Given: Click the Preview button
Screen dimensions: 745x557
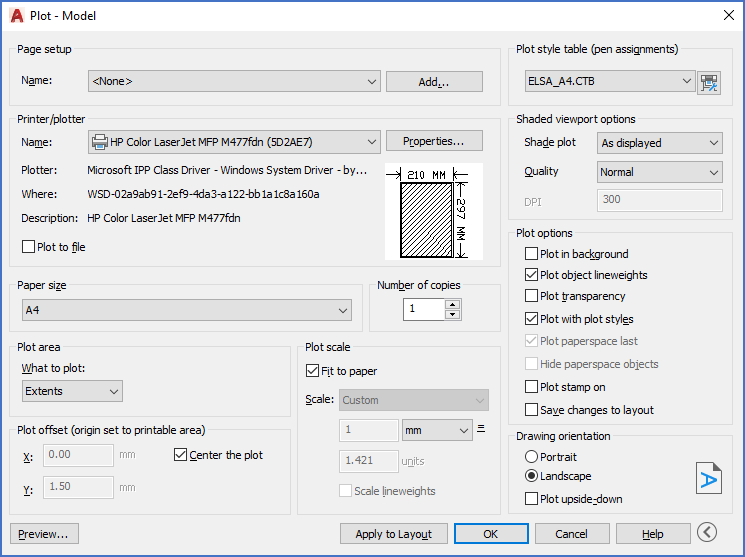Looking at the screenshot, I should point(44,534).
